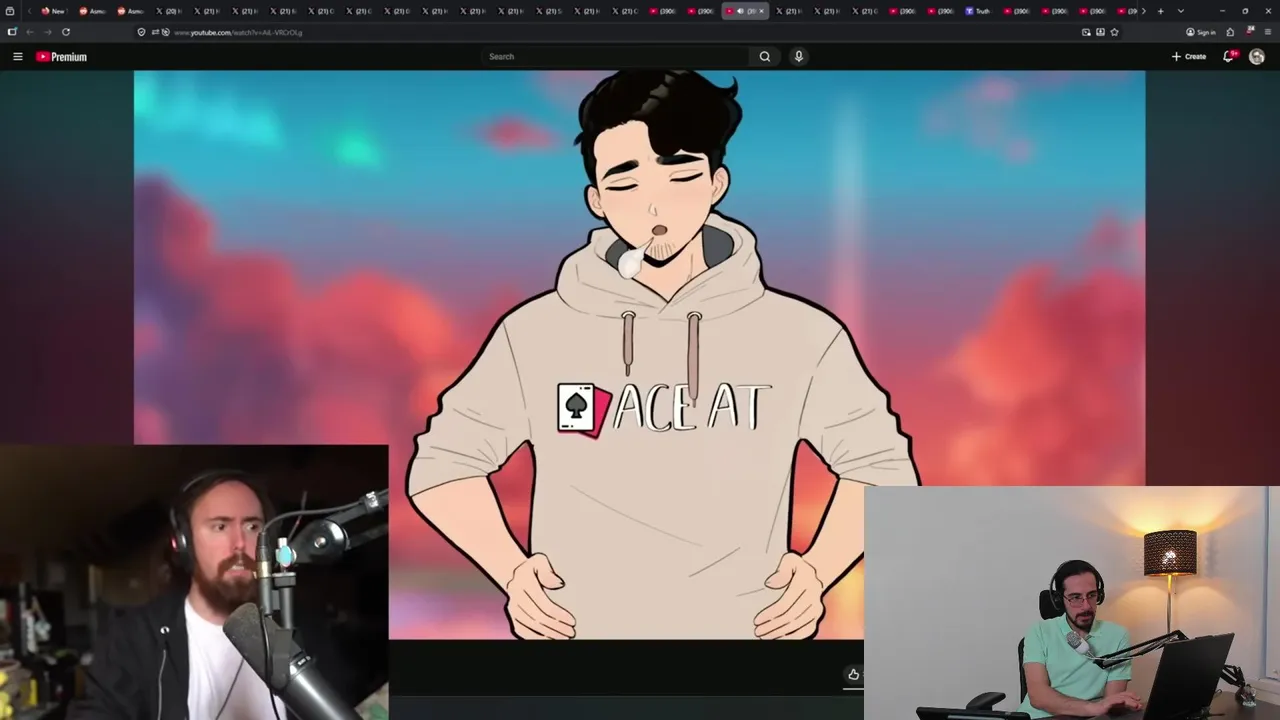Open the workspaces icon in tab bar
Viewport: 1280px width, 720px height.
(10, 11)
